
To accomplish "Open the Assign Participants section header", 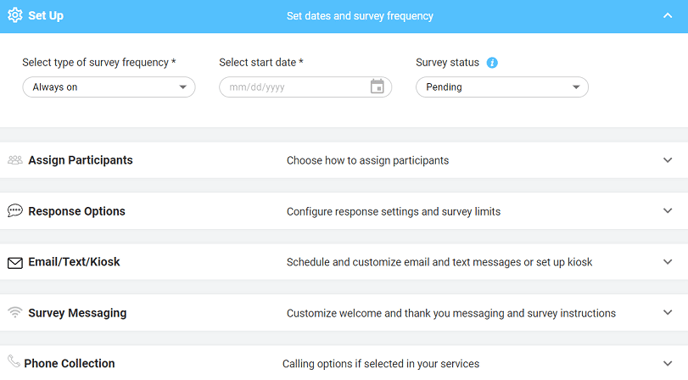I will 344,160.
